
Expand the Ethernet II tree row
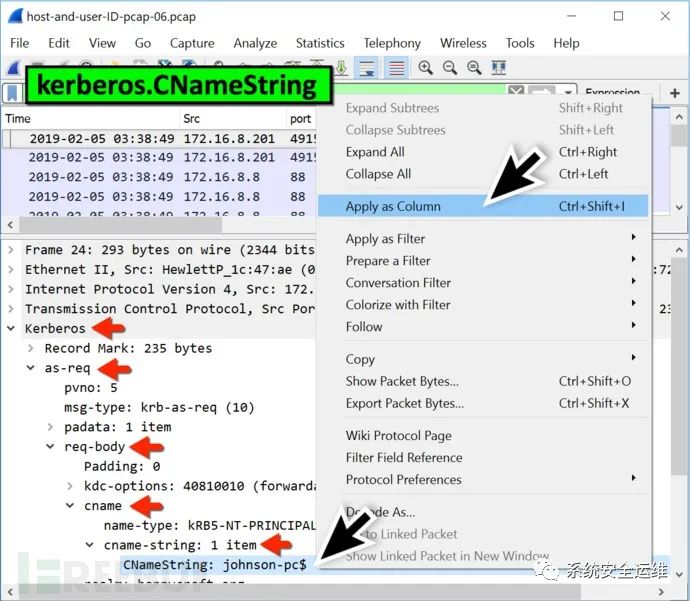[x=11, y=269]
